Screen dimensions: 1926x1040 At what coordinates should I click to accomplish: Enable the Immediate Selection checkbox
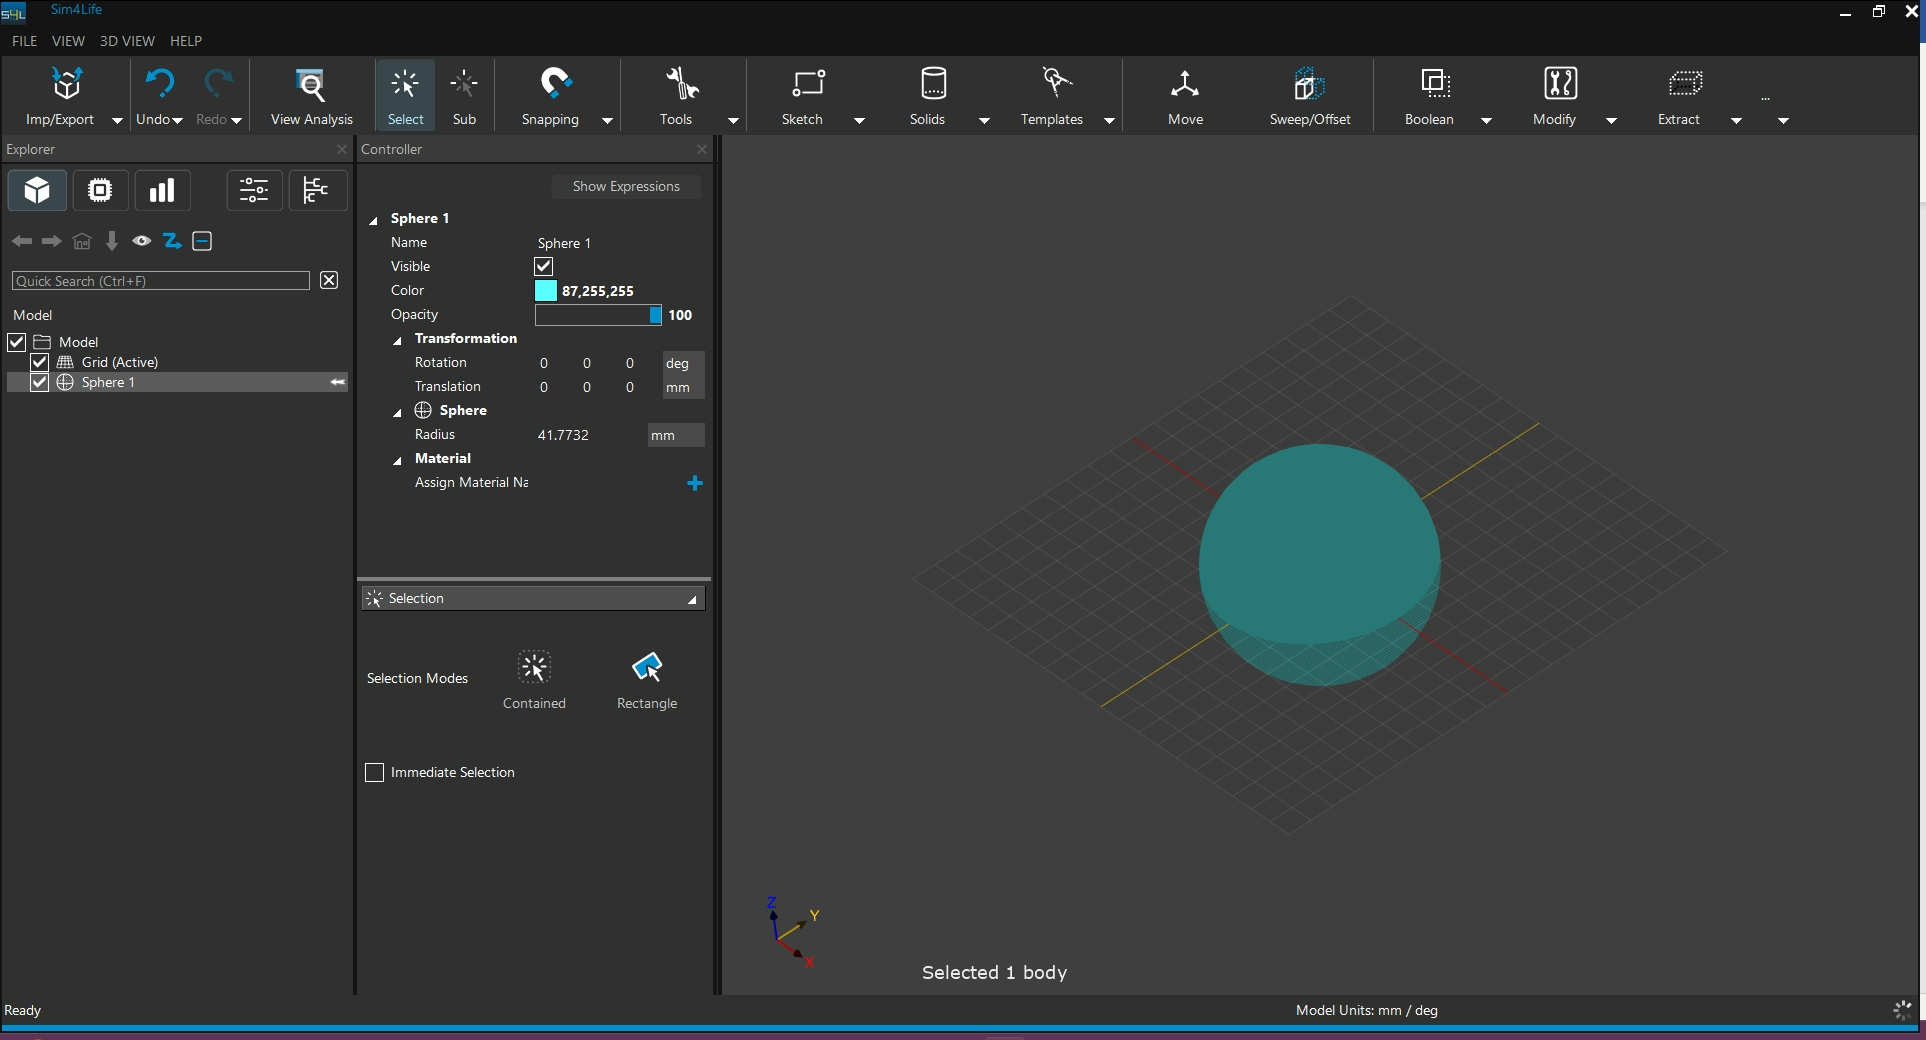(375, 773)
